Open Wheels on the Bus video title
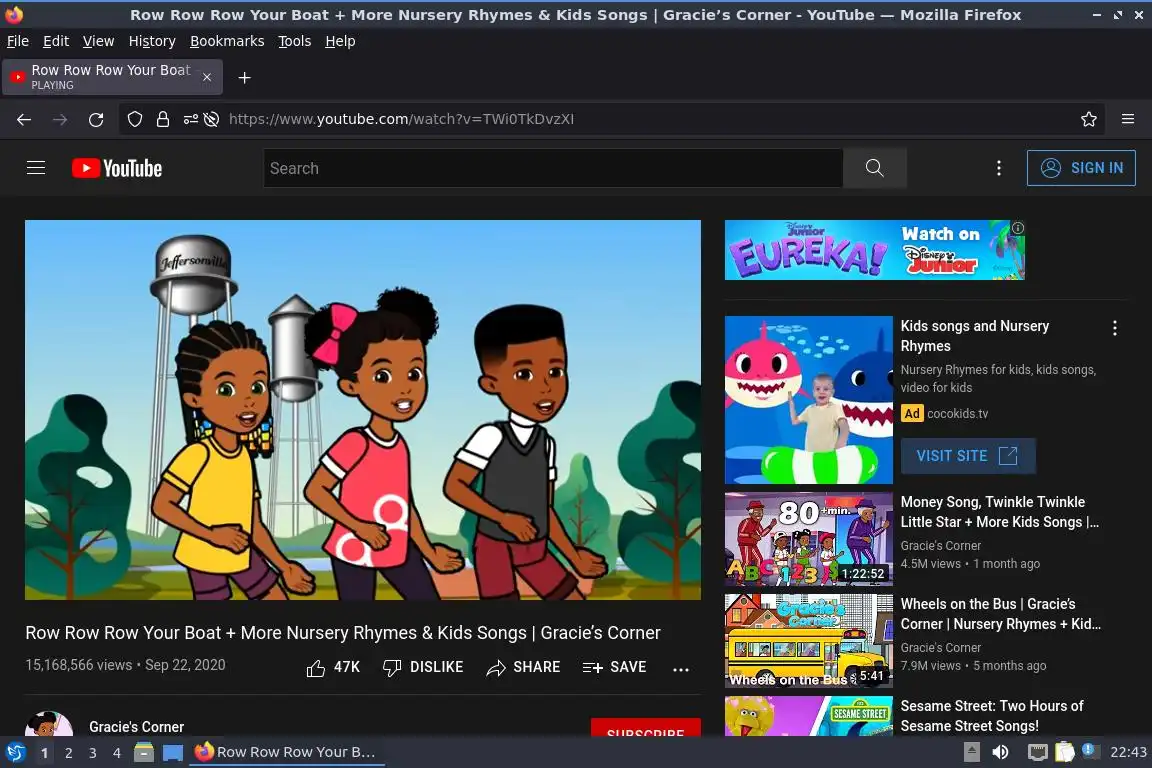The height and width of the screenshot is (768, 1152). pyautogui.click(x=1001, y=614)
